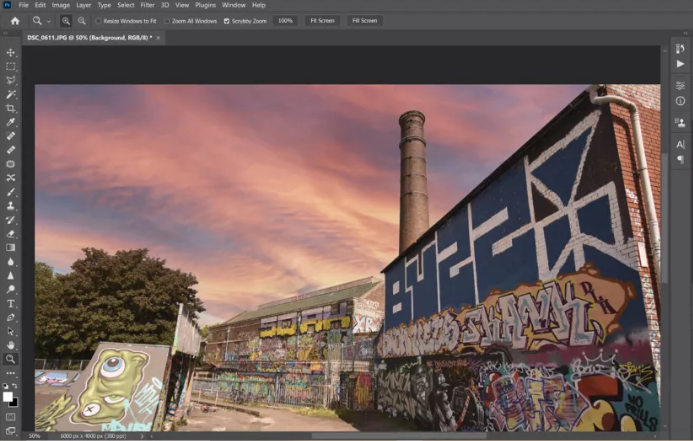The image size is (693, 441).
Task: Click the foreground color swatch
Action: [x=8, y=396]
